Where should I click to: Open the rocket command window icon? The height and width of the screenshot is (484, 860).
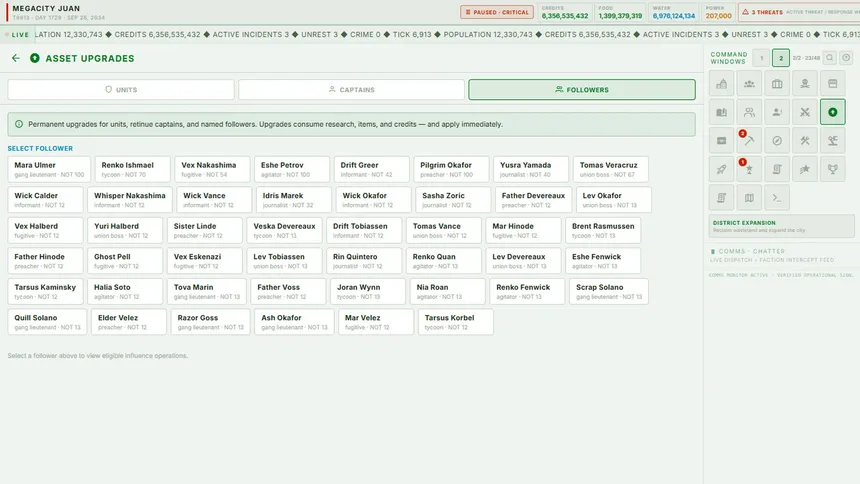(x=721, y=170)
